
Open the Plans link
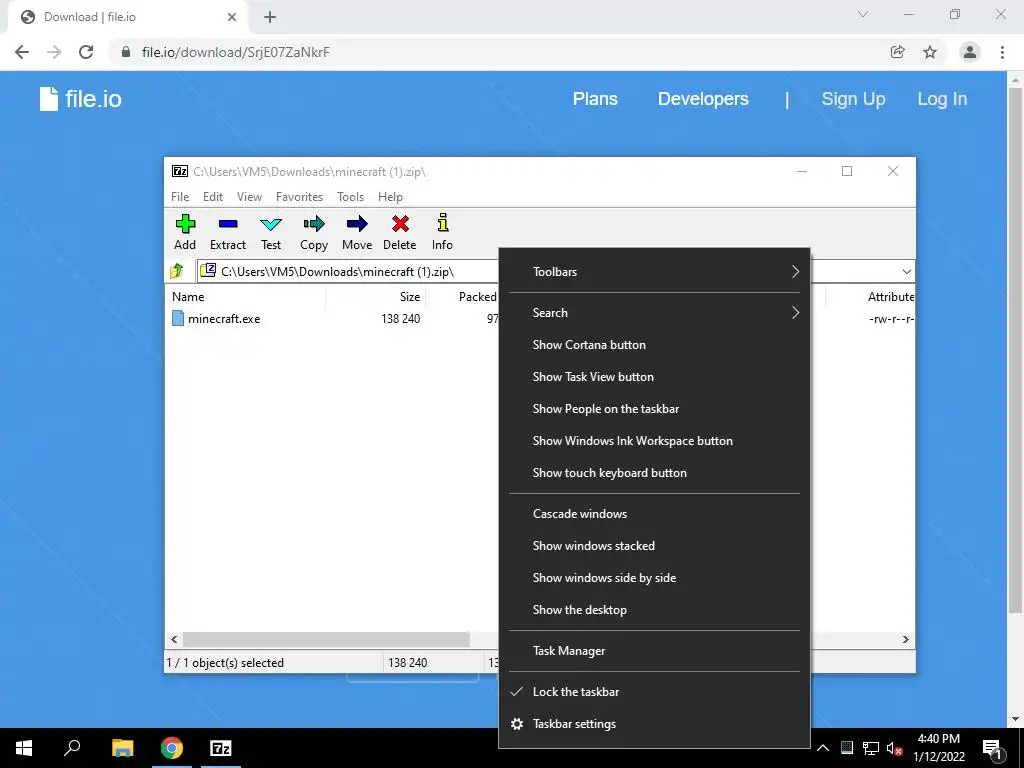click(595, 99)
